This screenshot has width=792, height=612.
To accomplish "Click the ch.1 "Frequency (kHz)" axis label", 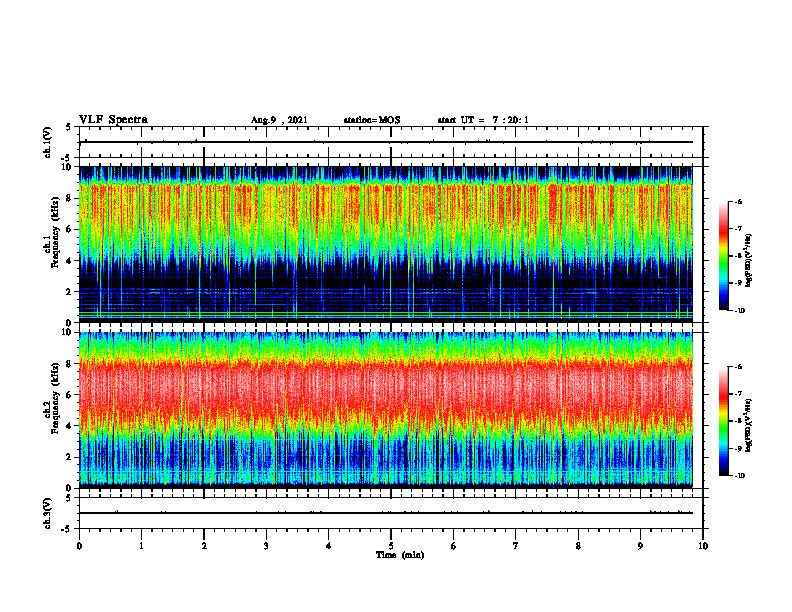I will [x=54, y=232].
